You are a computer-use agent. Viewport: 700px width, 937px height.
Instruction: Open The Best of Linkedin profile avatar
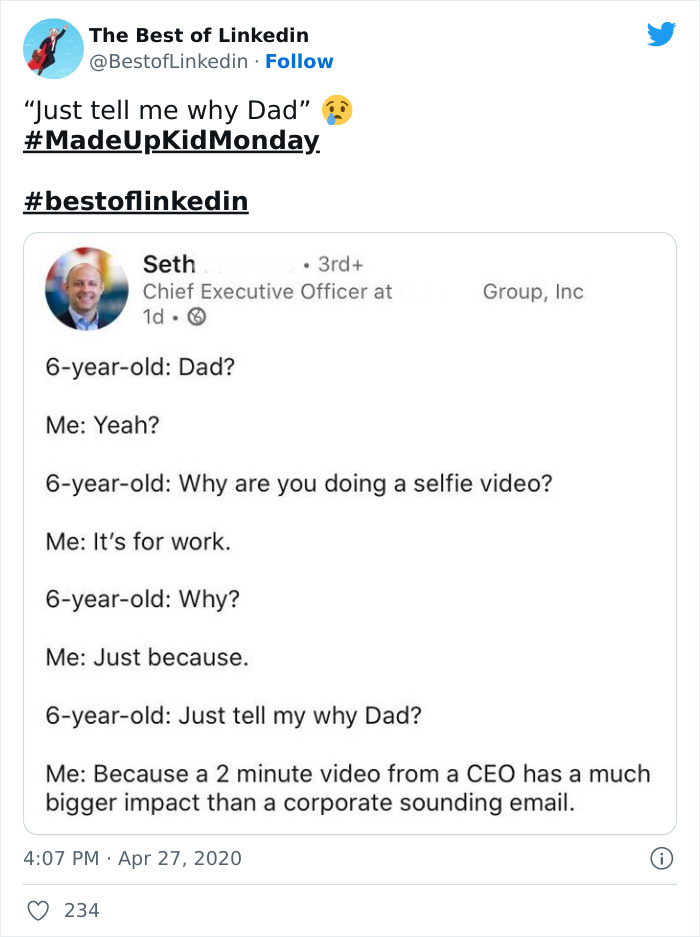coord(52,48)
